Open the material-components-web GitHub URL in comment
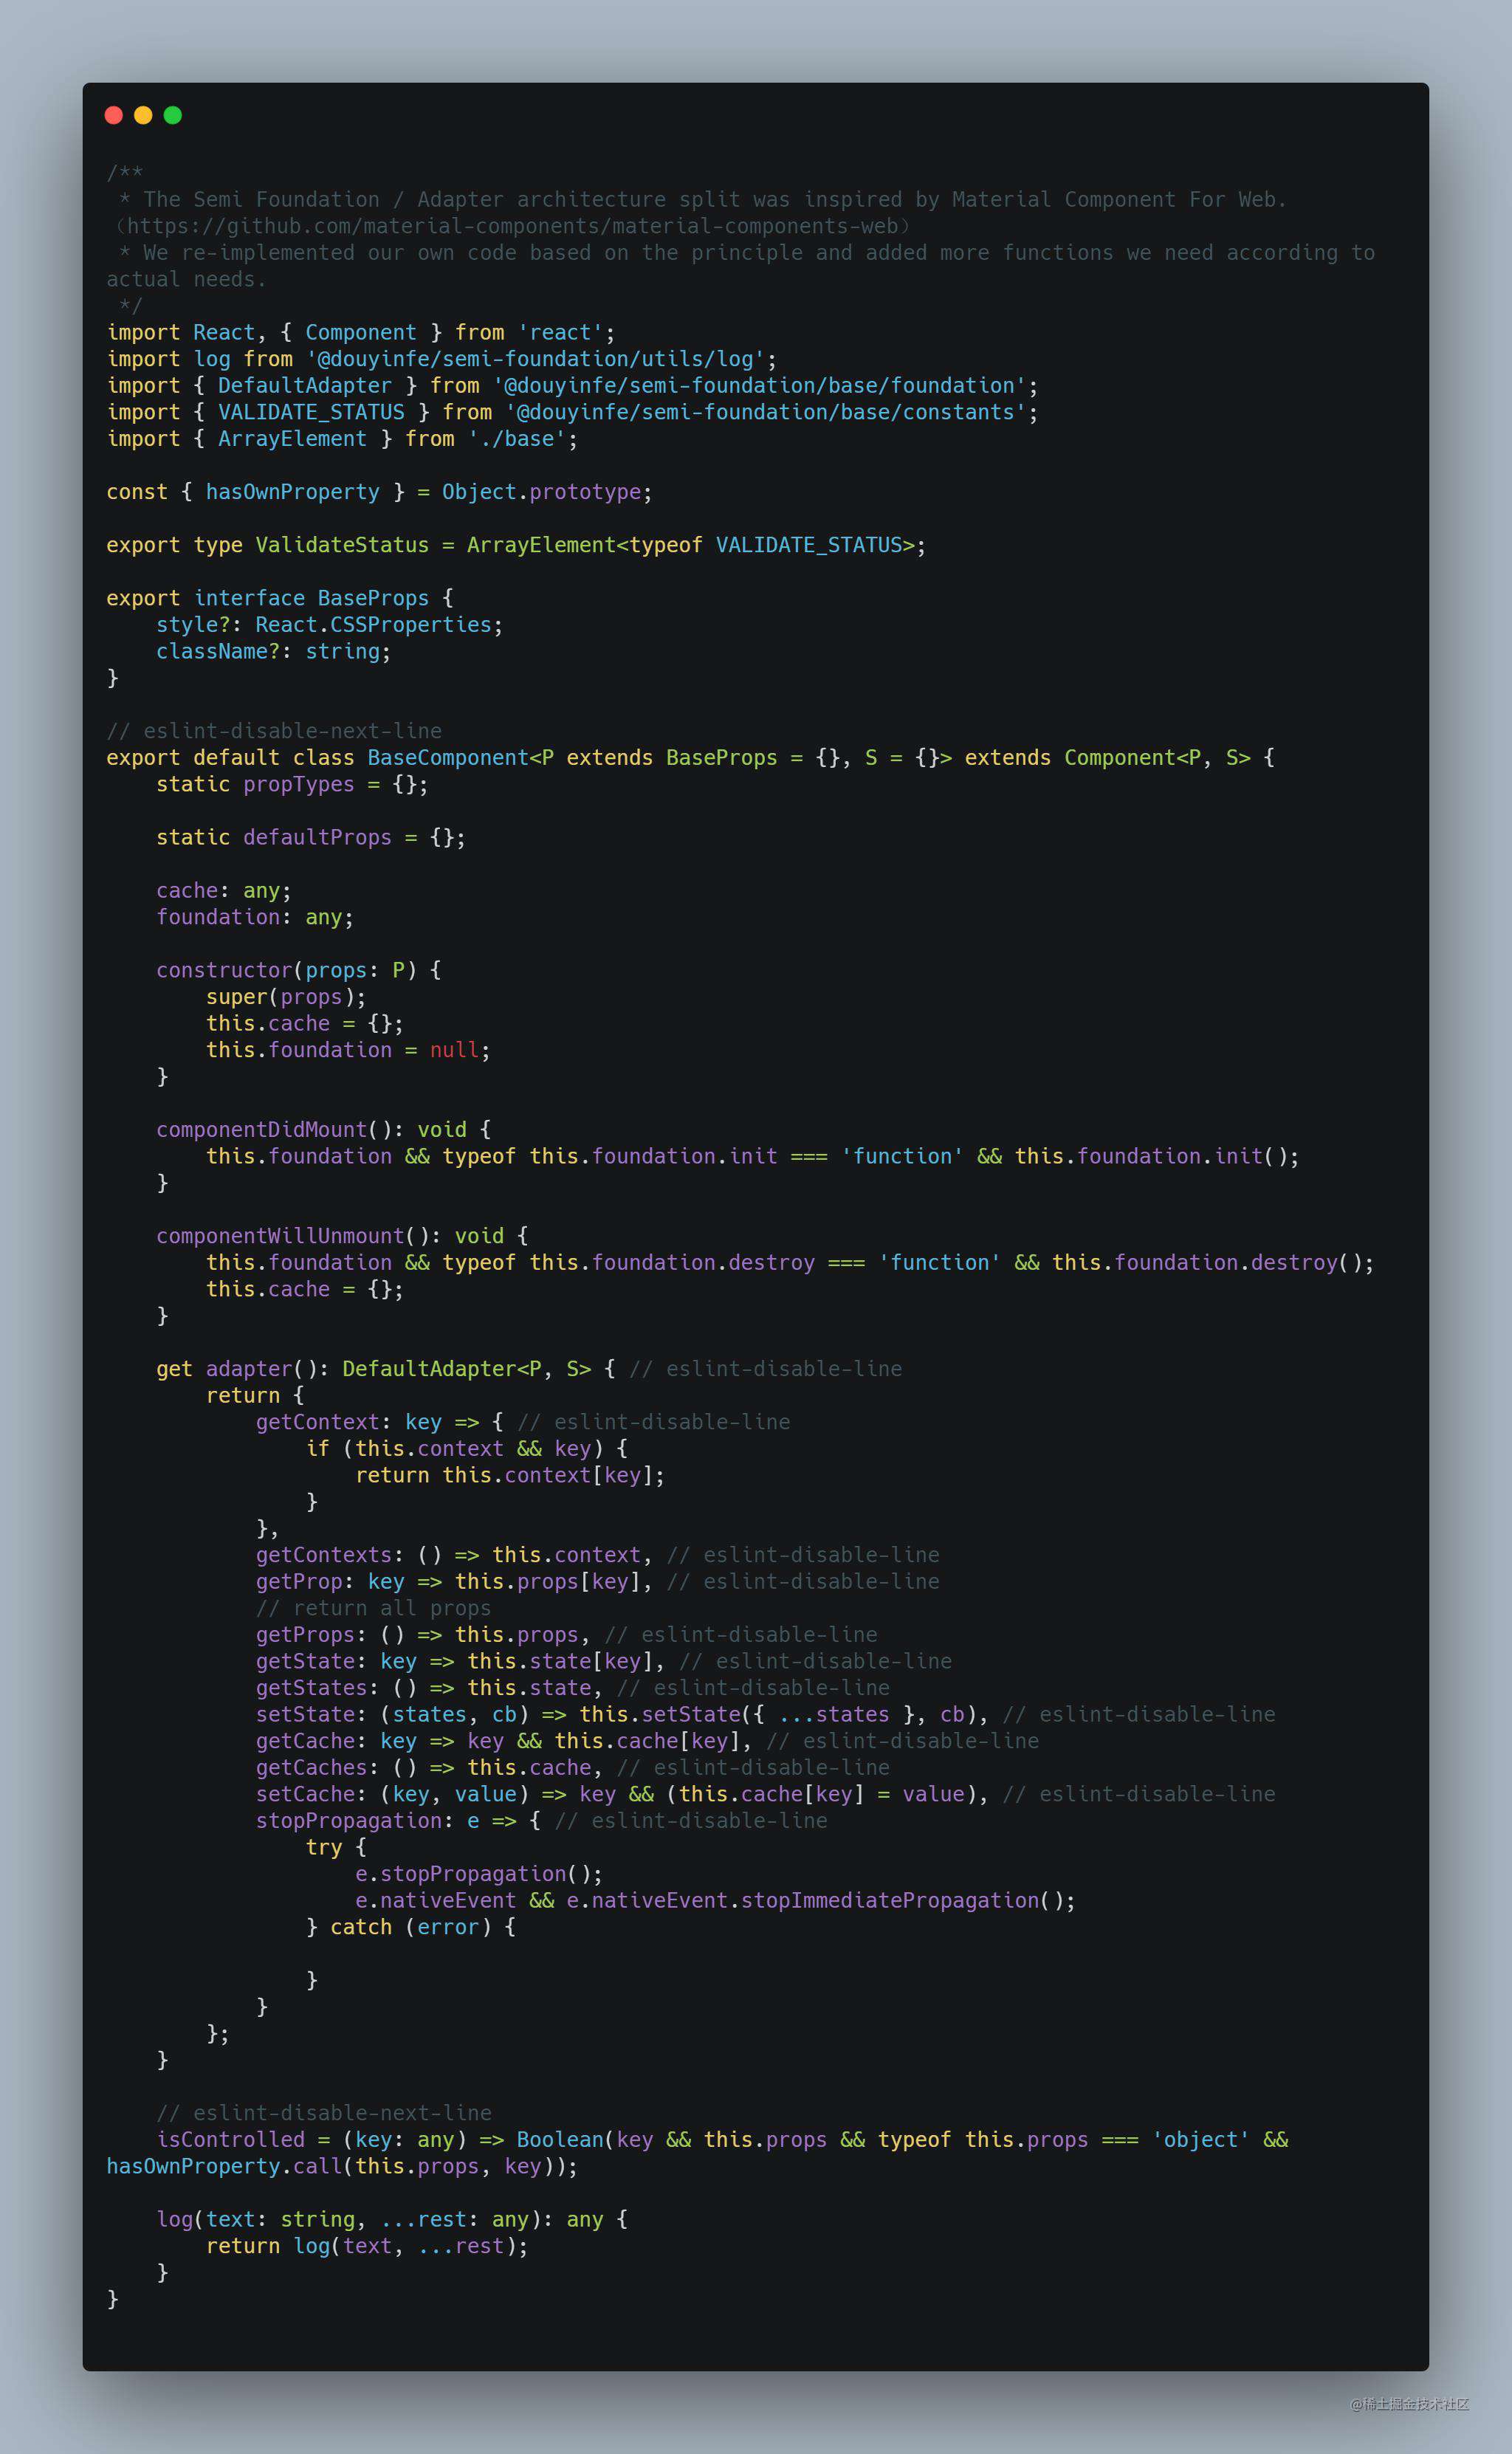Image resolution: width=1512 pixels, height=2454 pixels. coord(512,226)
